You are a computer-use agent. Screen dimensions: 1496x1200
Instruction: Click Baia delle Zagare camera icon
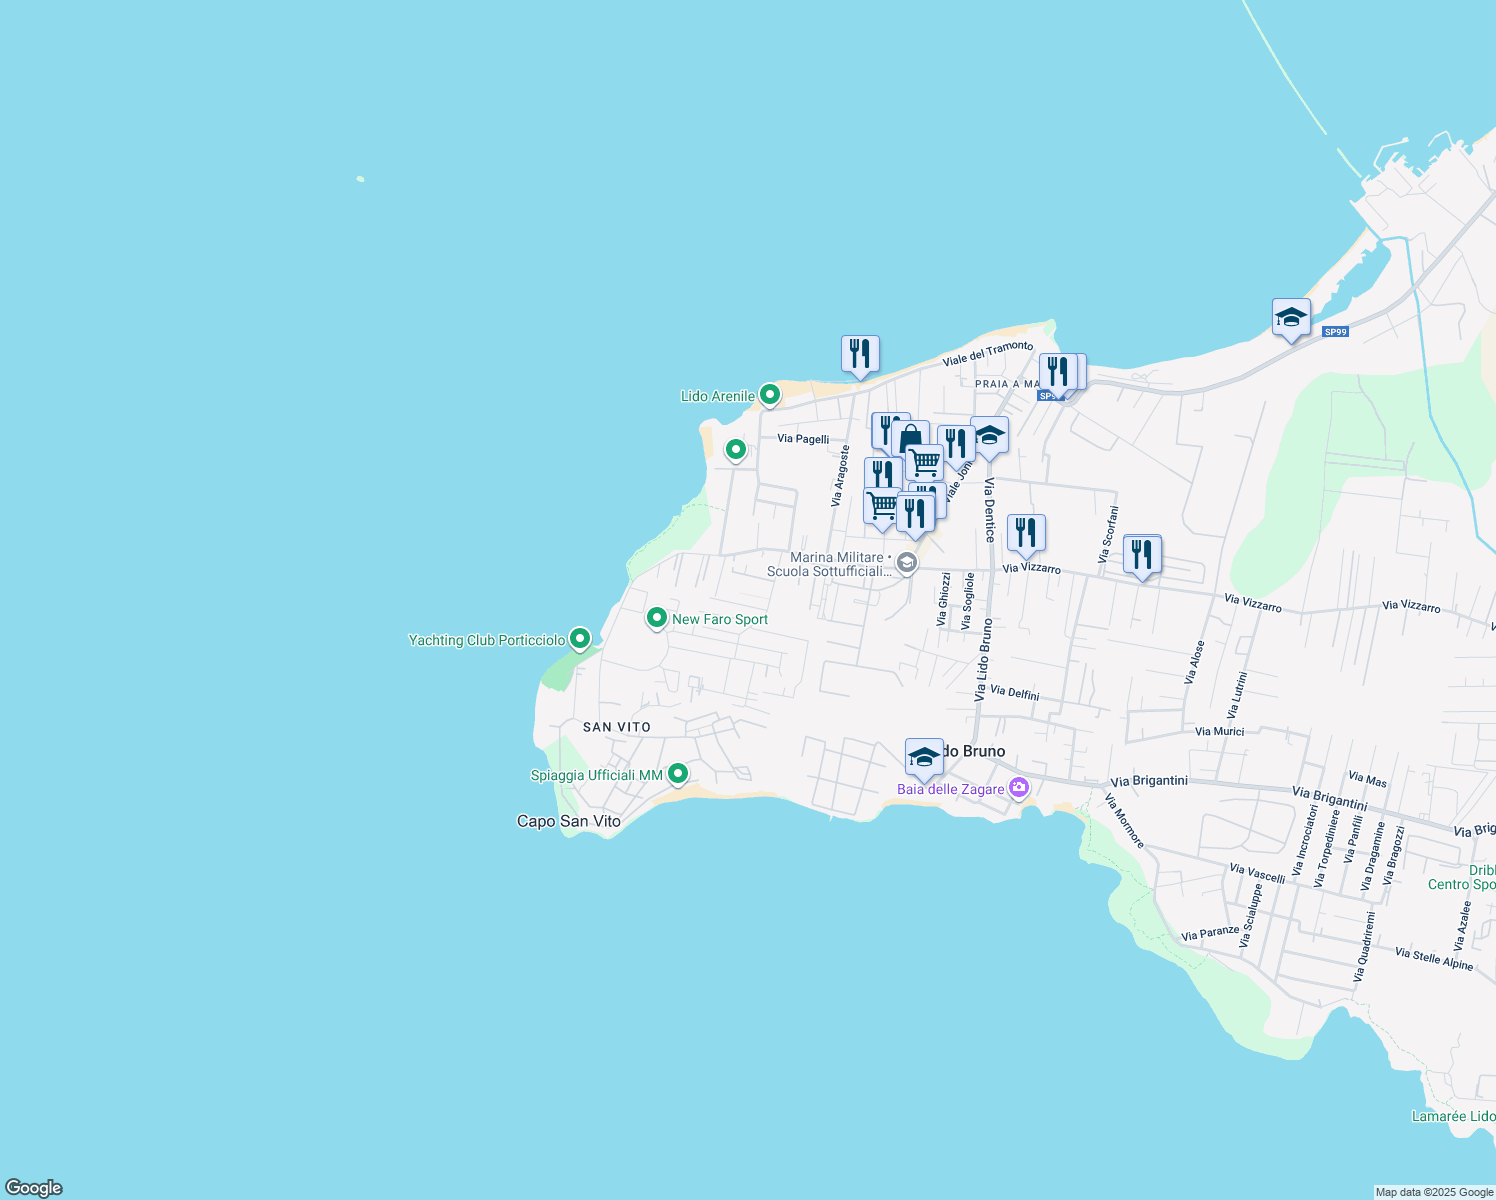tap(1019, 788)
